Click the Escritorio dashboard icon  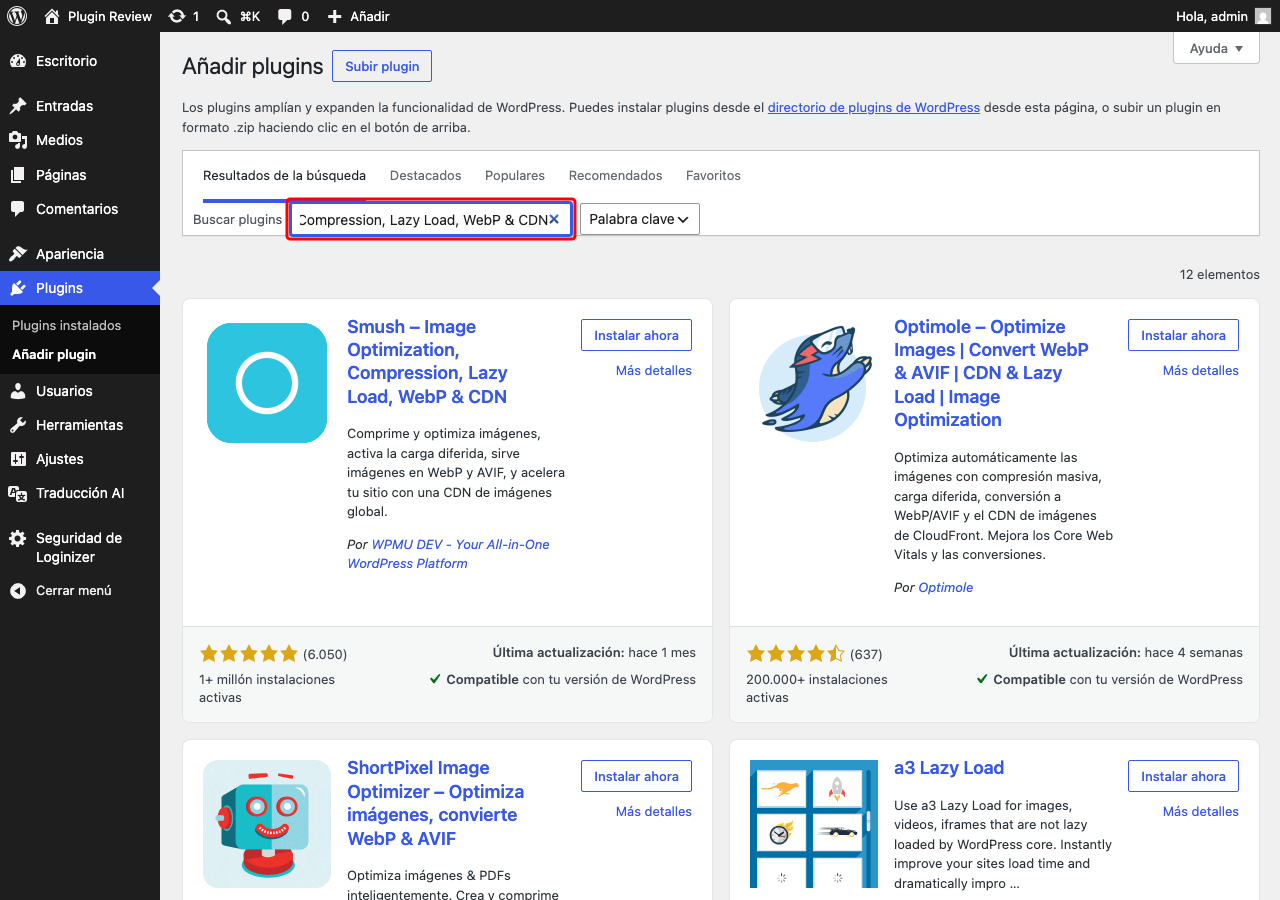coord(18,61)
